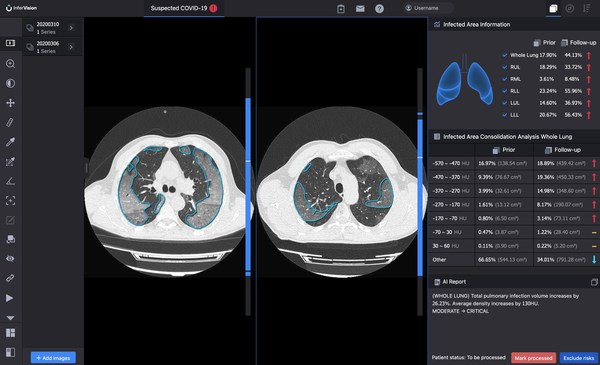This screenshot has height=365, width=600.
Task: Click the eyedropper HU probe tool
Action: pos(10,142)
